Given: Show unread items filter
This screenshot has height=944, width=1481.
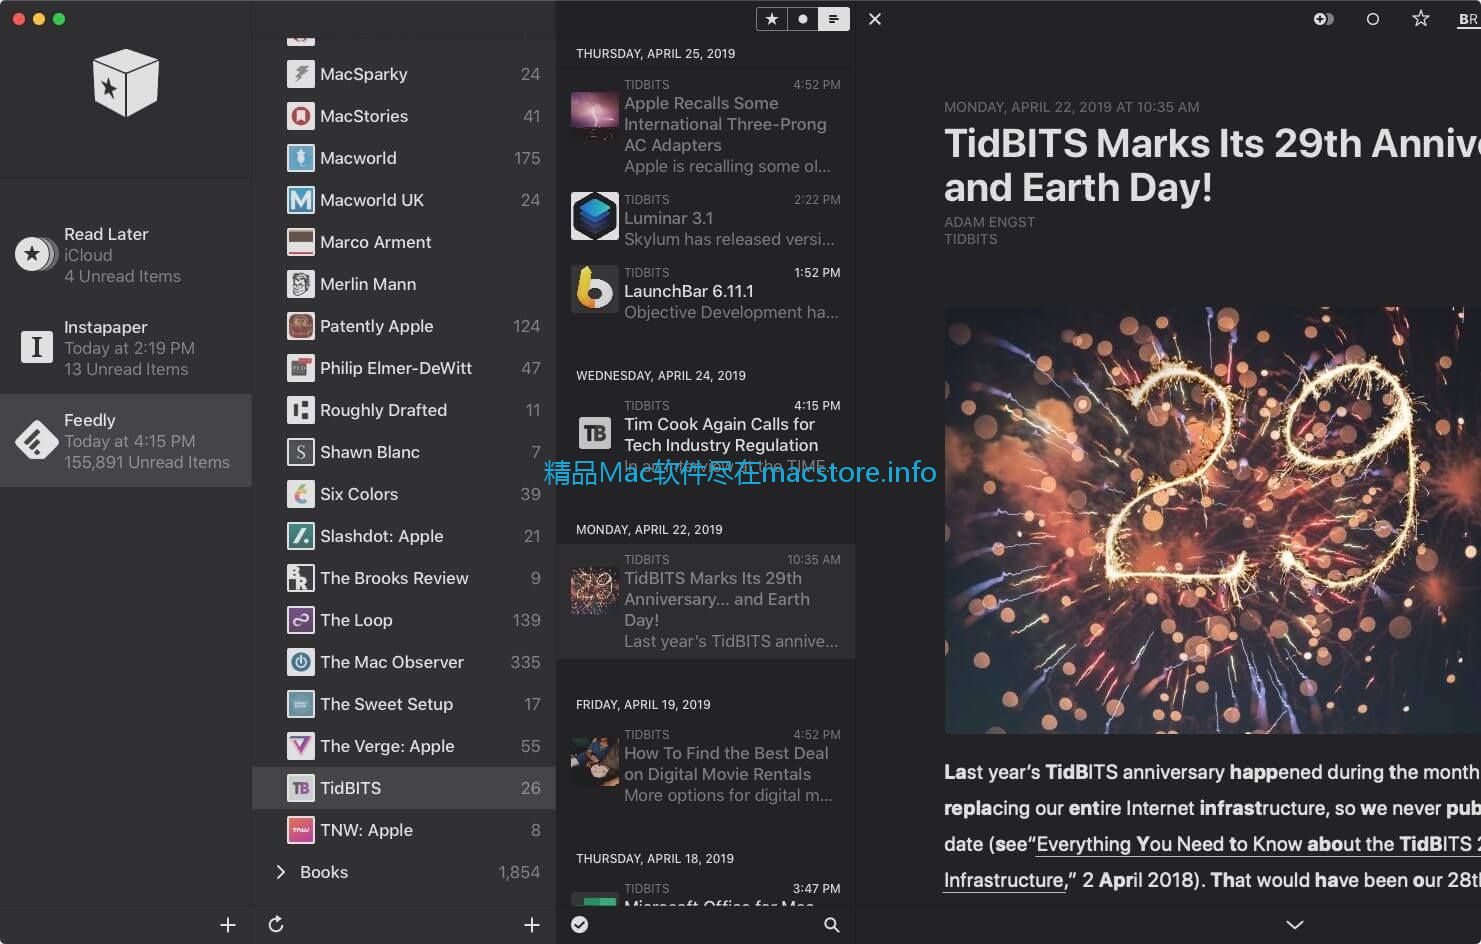Looking at the screenshot, I should pyautogui.click(x=803, y=19).
